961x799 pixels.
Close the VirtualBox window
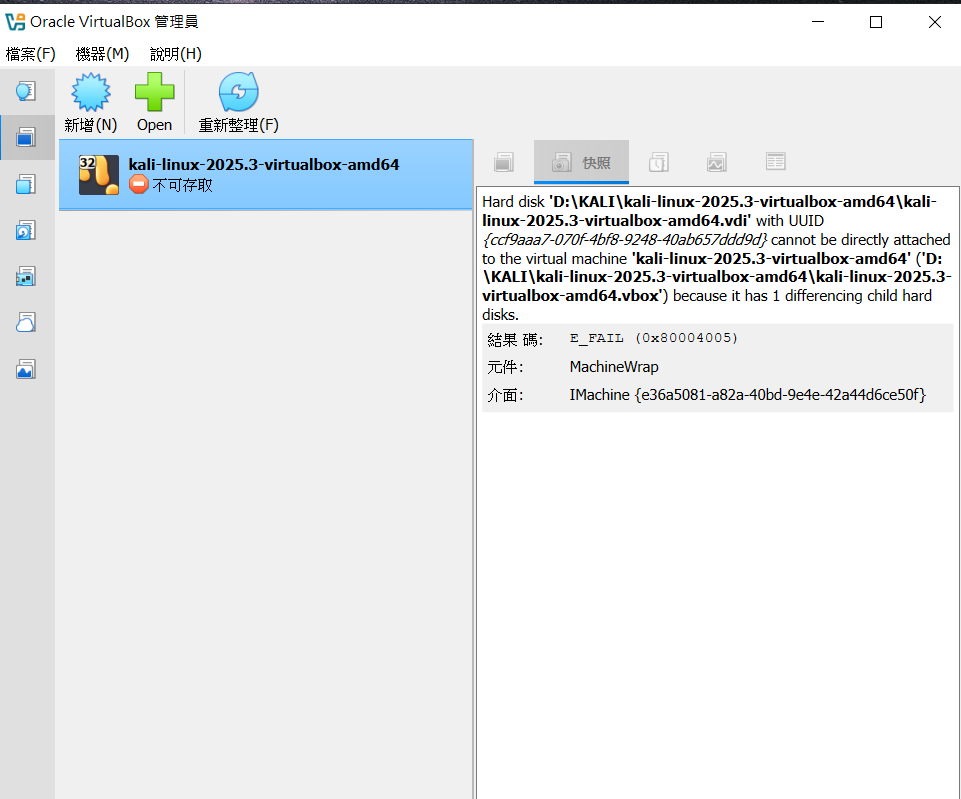(935, 22)
